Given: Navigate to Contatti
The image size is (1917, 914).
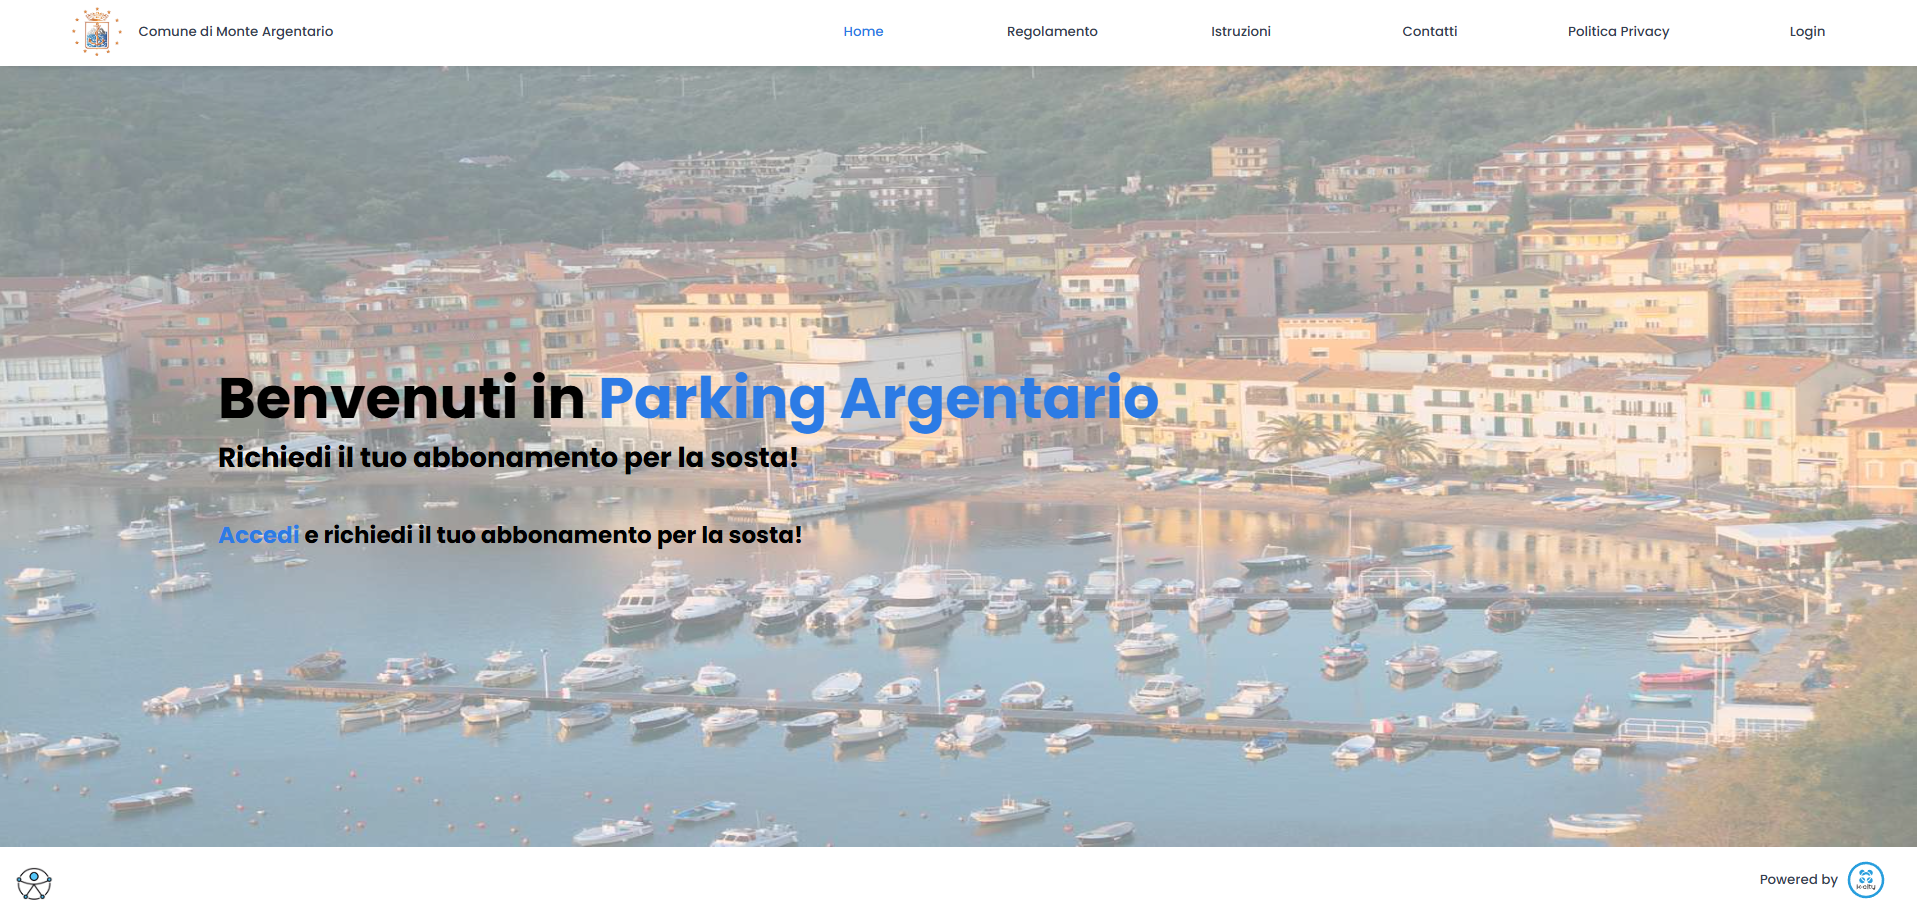Looking at the screenshot, I should pos(1429,32).
